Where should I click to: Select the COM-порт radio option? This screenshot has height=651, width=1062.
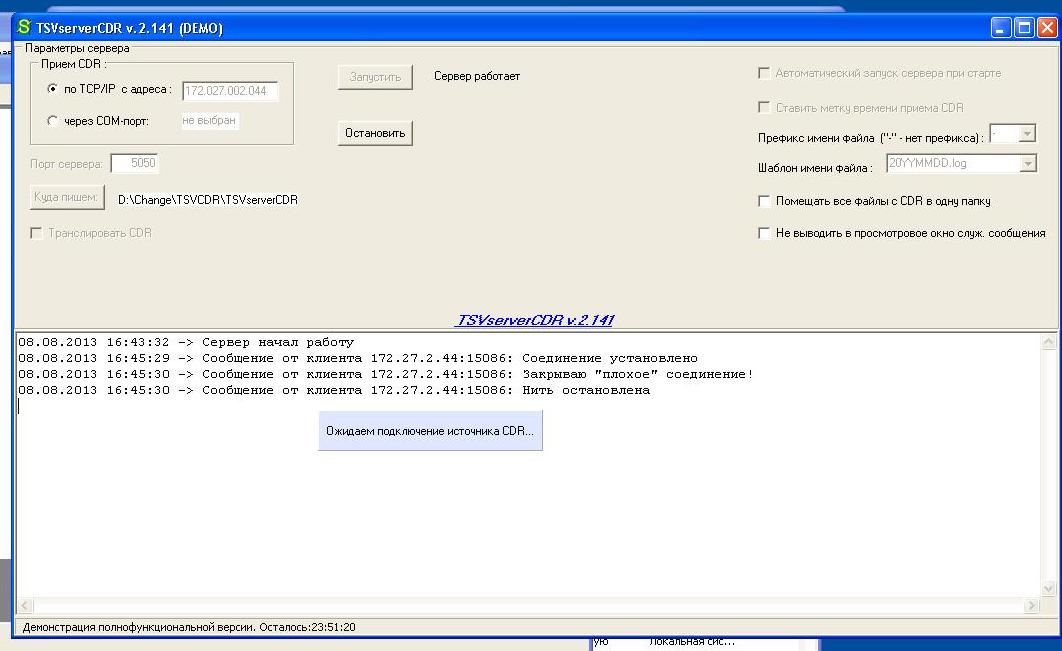52,121
